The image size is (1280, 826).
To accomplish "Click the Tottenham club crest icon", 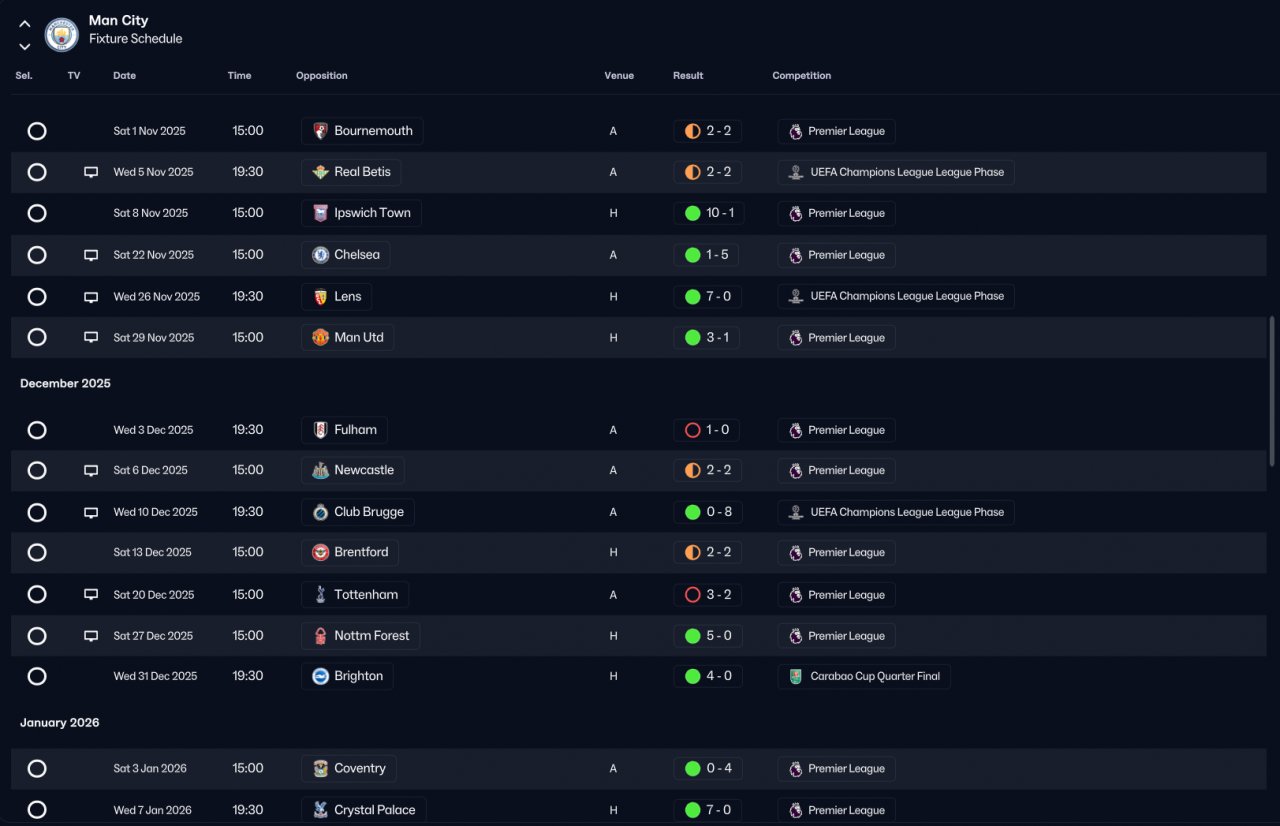I will click(320, 595).
